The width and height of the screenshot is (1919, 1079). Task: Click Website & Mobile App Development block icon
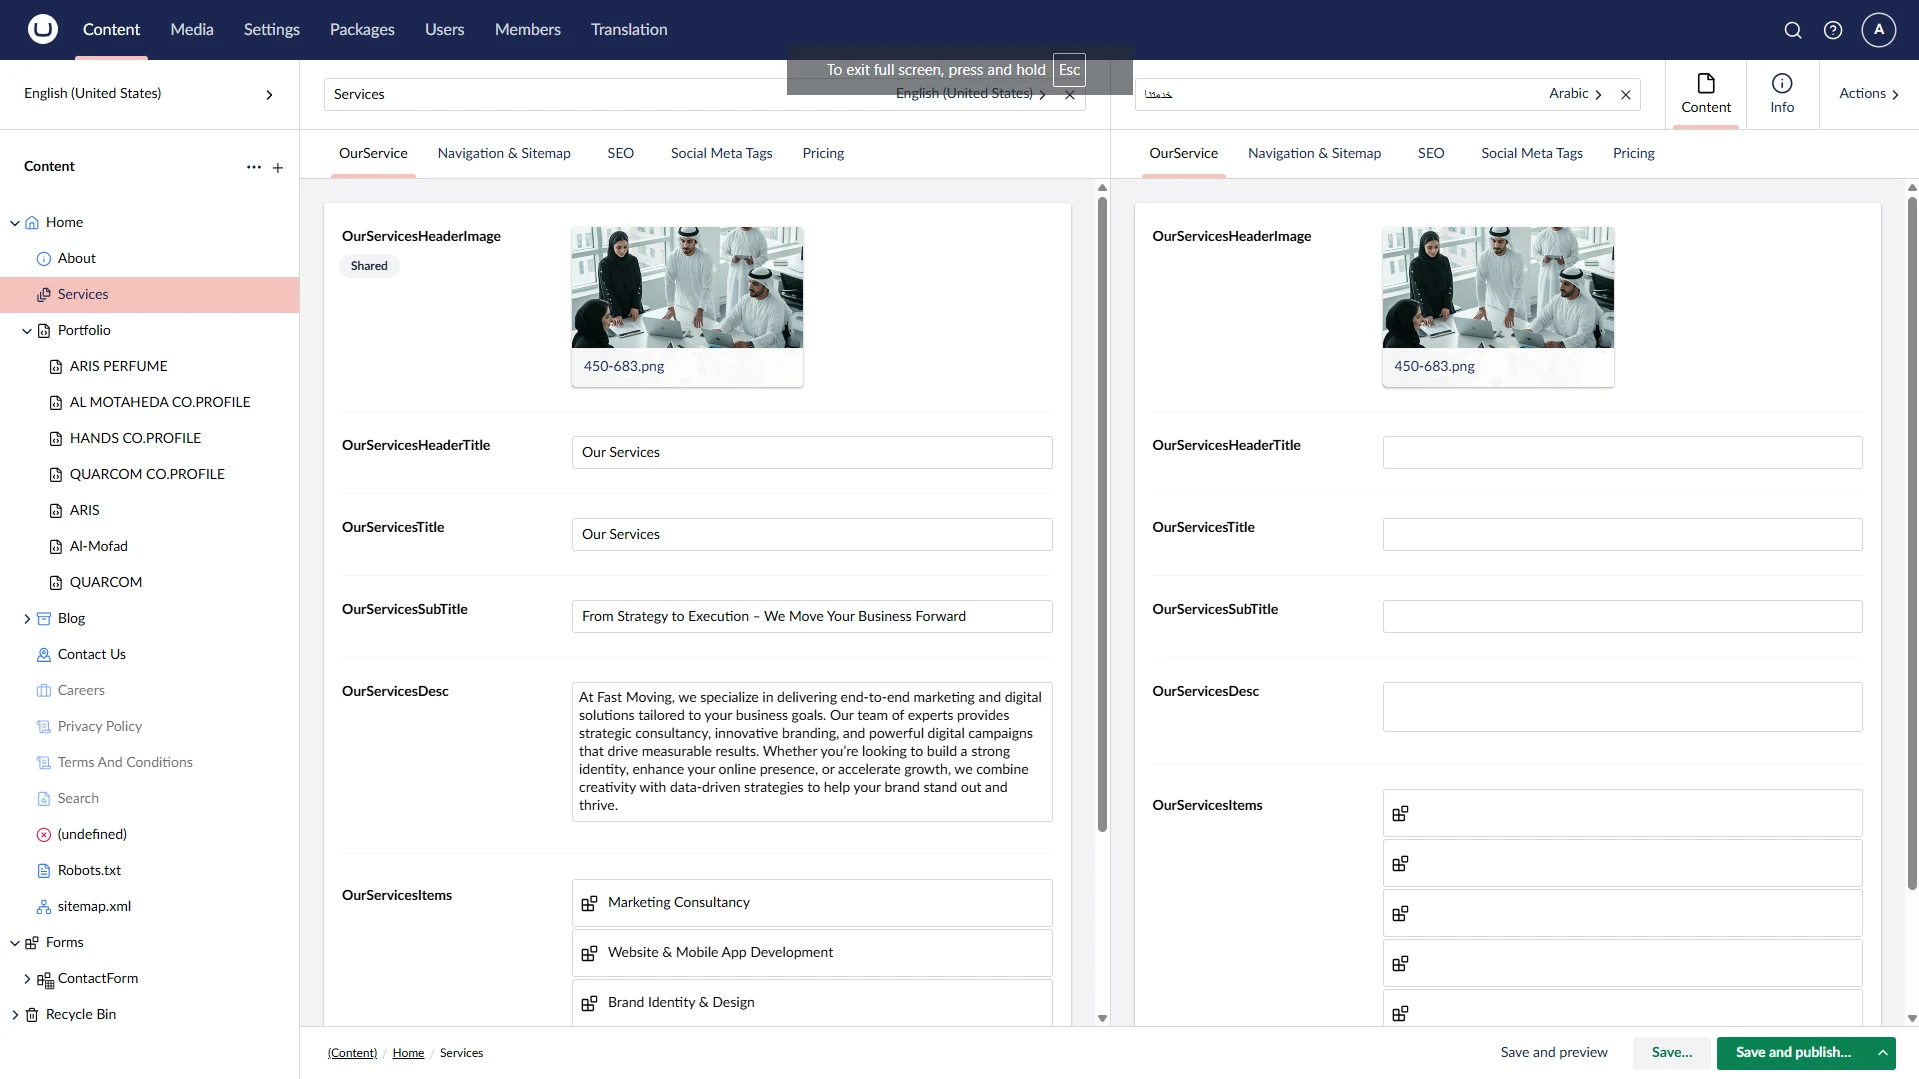coord(590,954)
